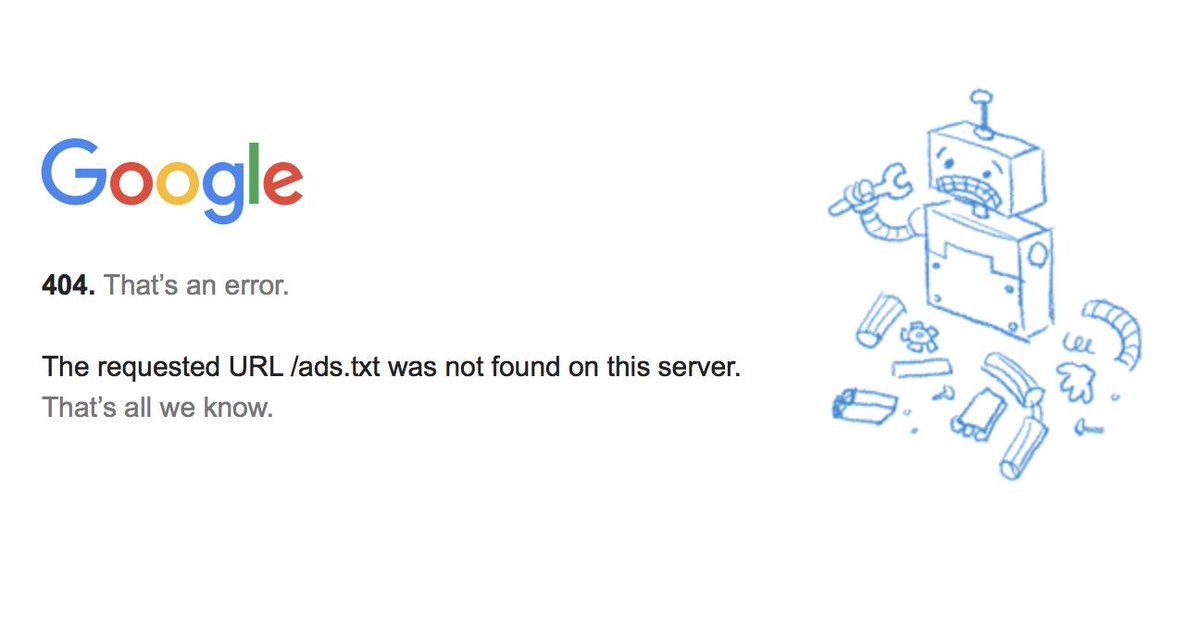Viewport: 1200px width, 617px height.
Task: Click the green letter l in logo
Action: [255, 172]
